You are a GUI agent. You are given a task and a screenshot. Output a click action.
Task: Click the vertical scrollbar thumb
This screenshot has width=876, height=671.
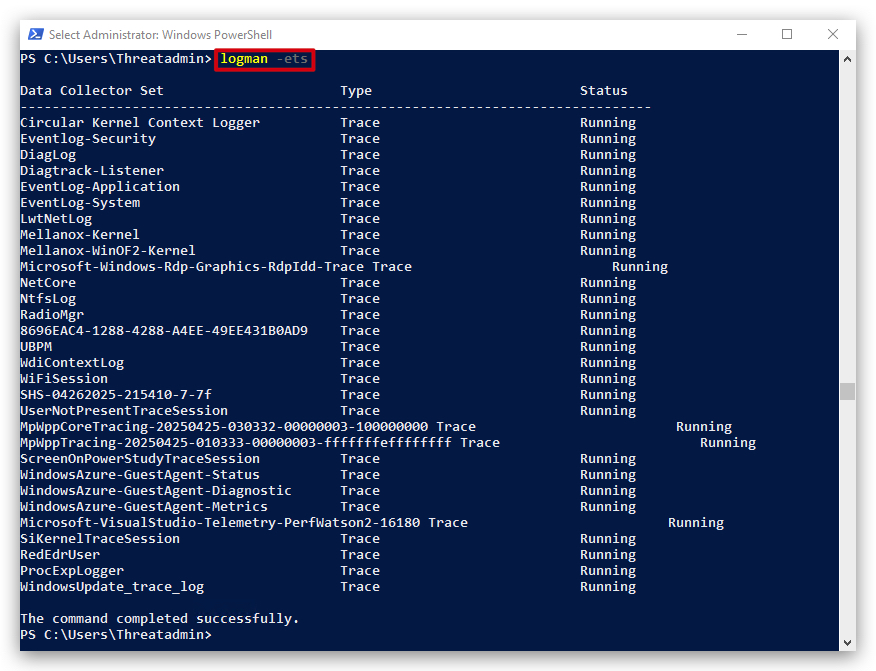(848, 391)
